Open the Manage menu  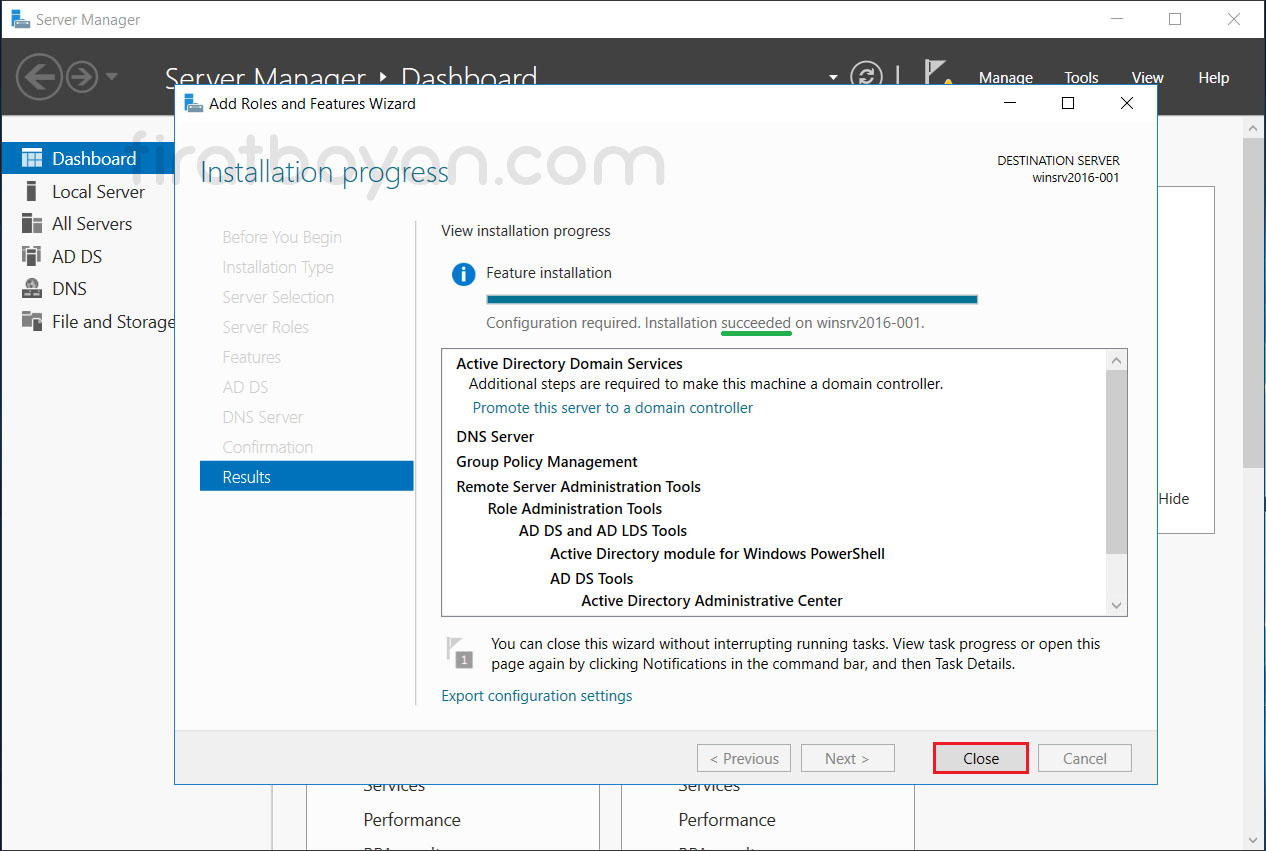(1005, 77)
